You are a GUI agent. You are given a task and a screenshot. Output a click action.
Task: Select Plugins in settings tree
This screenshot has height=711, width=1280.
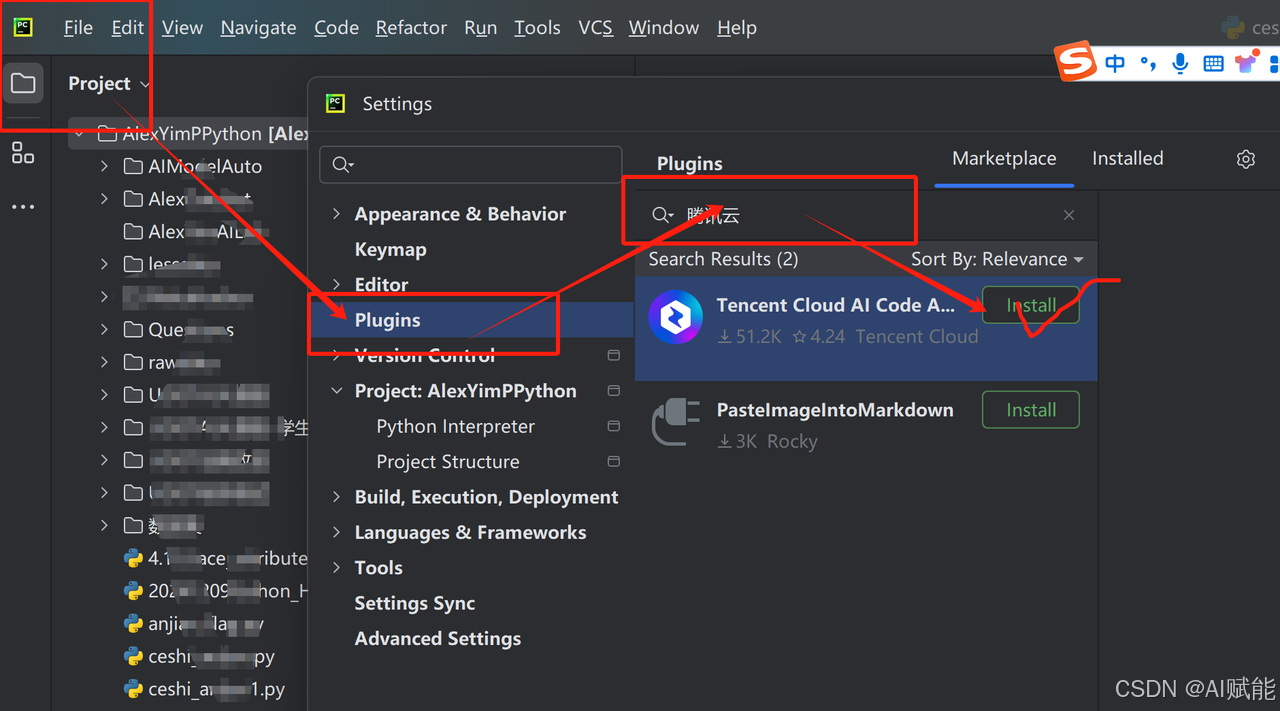tap(387, 320)
